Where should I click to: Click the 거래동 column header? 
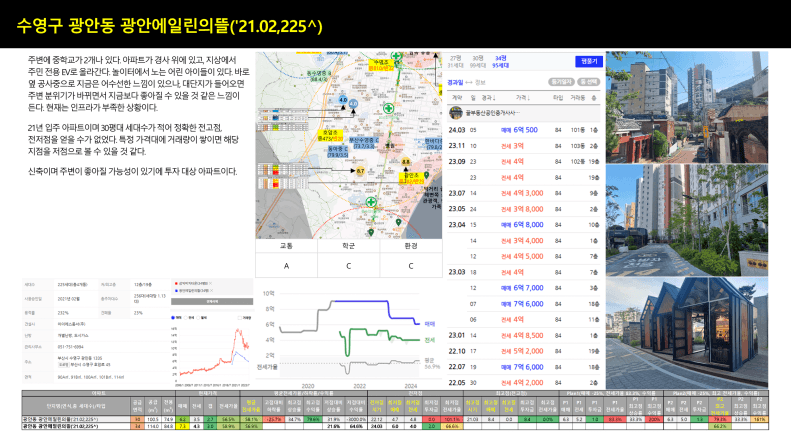[x=578, y=98]
